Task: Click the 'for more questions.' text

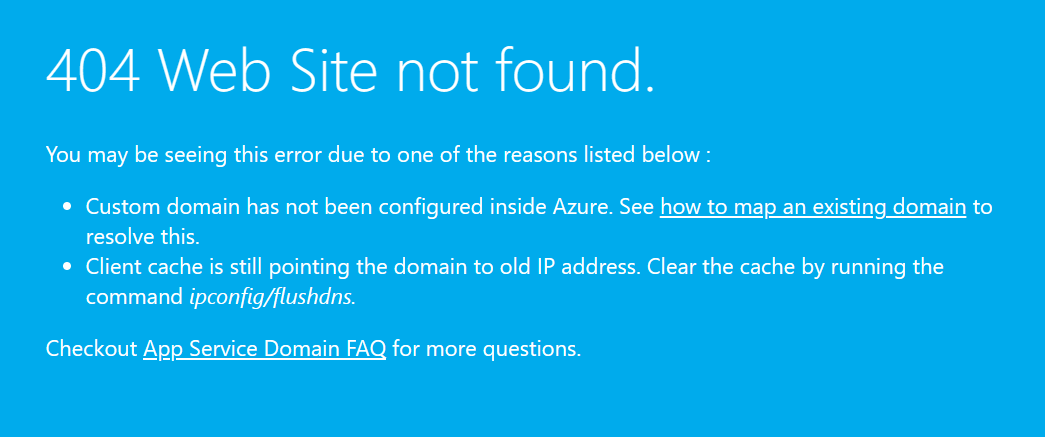Action: [x=486, y=349]
